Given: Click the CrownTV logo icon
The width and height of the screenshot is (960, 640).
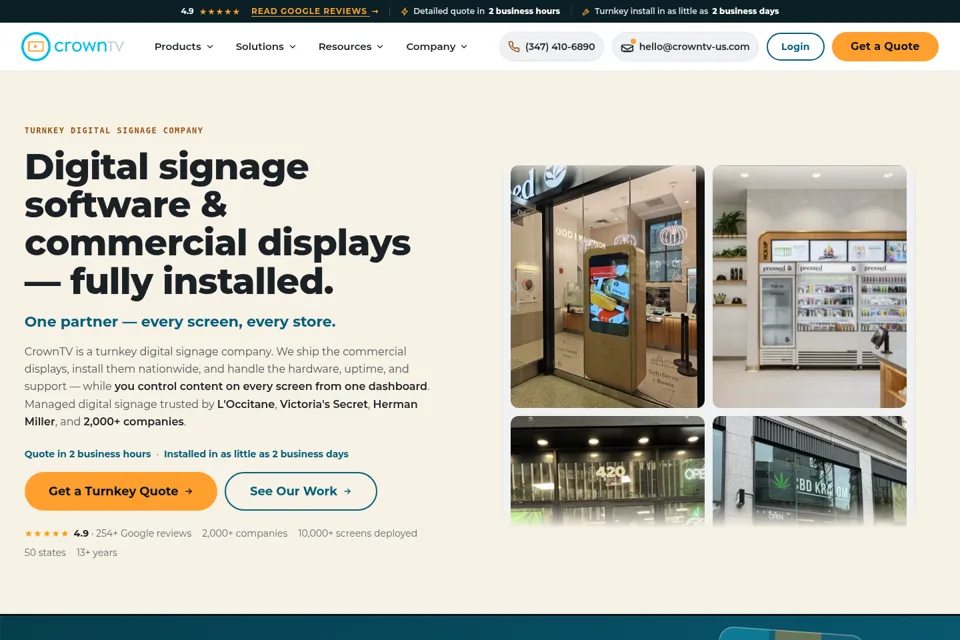Looking at the screenshot, I should tap(36, 47).
